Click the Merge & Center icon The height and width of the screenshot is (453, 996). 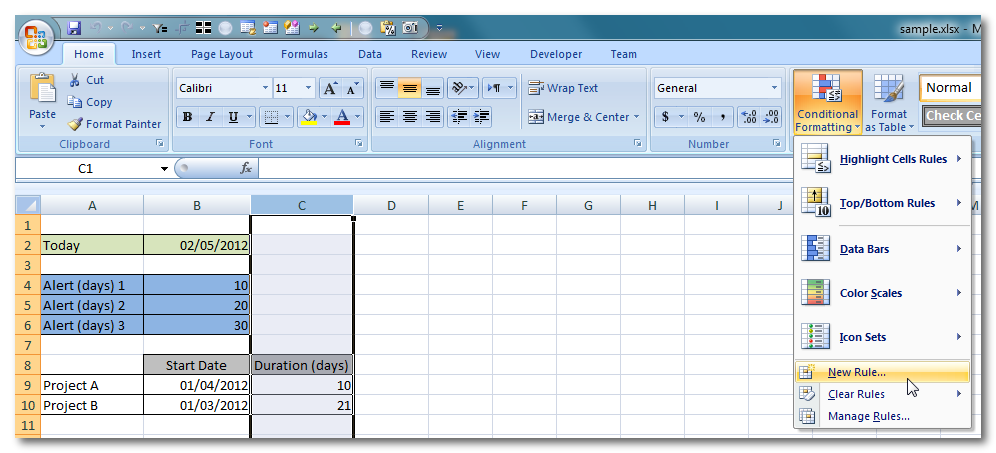(536, 117)
